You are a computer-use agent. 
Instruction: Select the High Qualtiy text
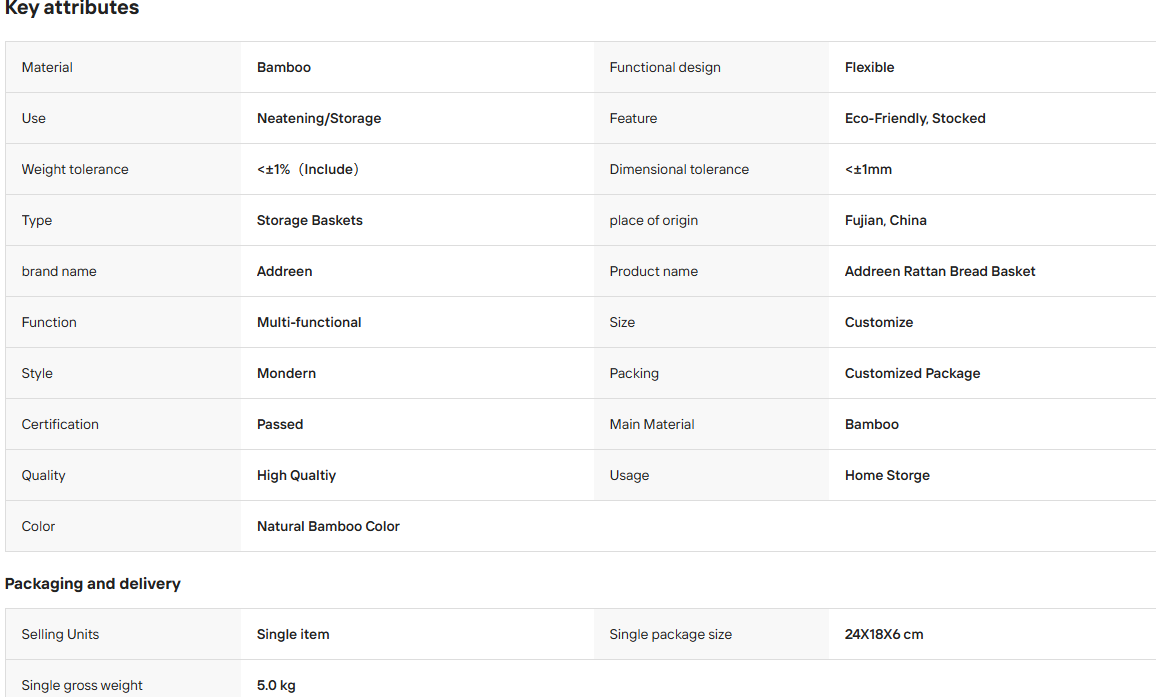(296, 475)
